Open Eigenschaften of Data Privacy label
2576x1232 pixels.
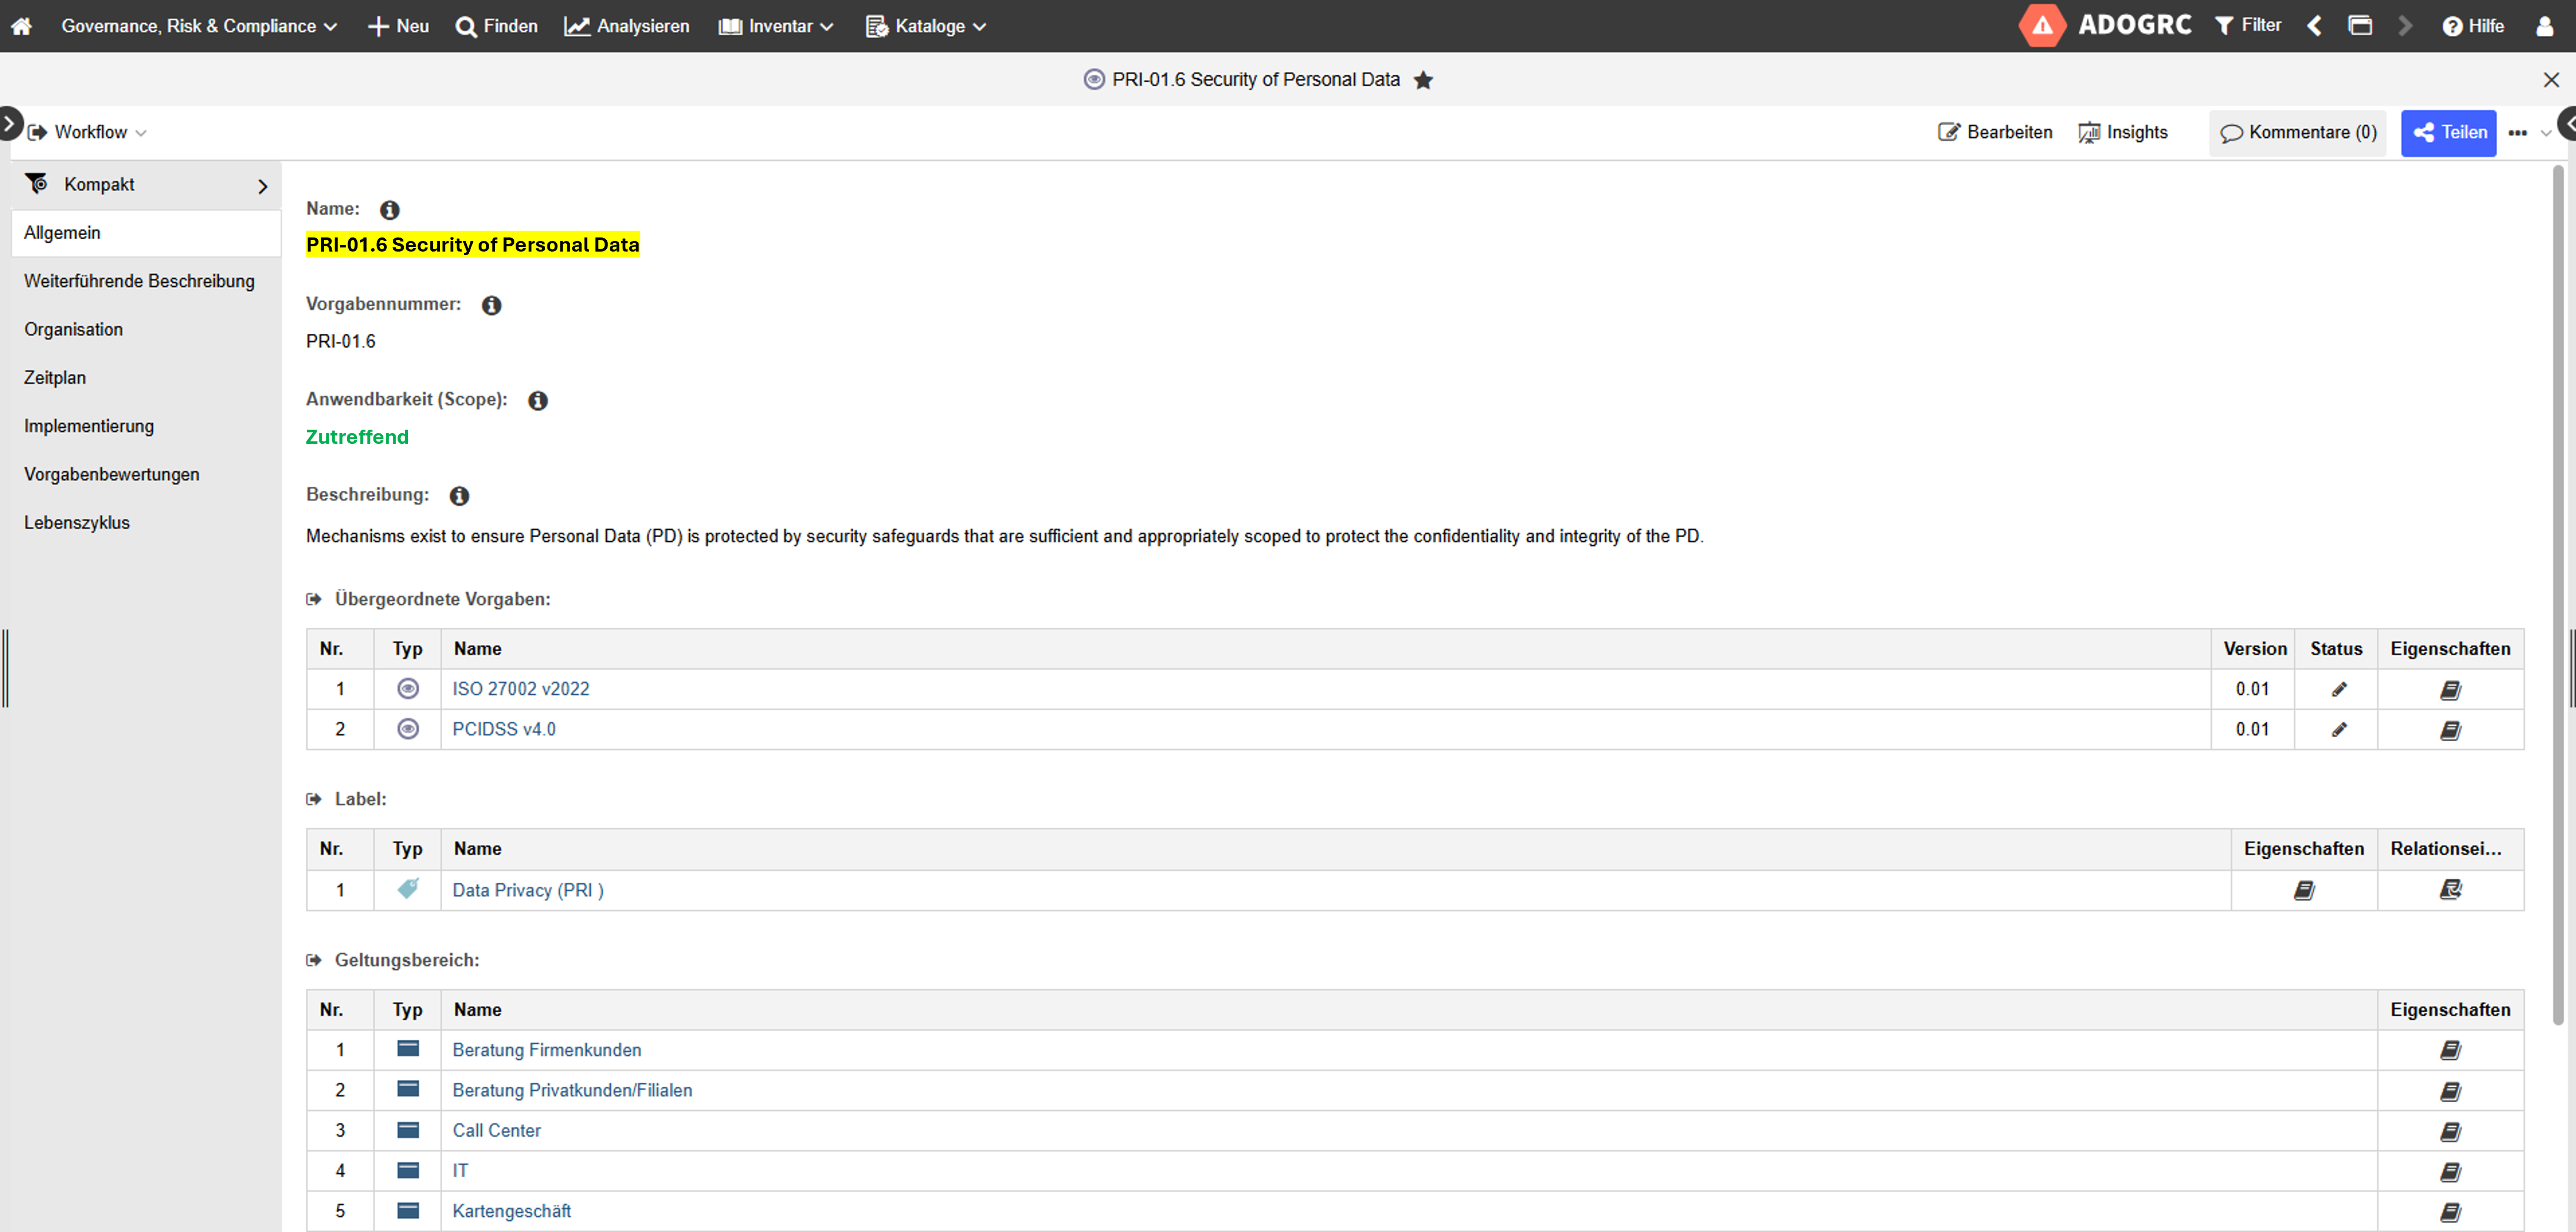coord(2304,890)
